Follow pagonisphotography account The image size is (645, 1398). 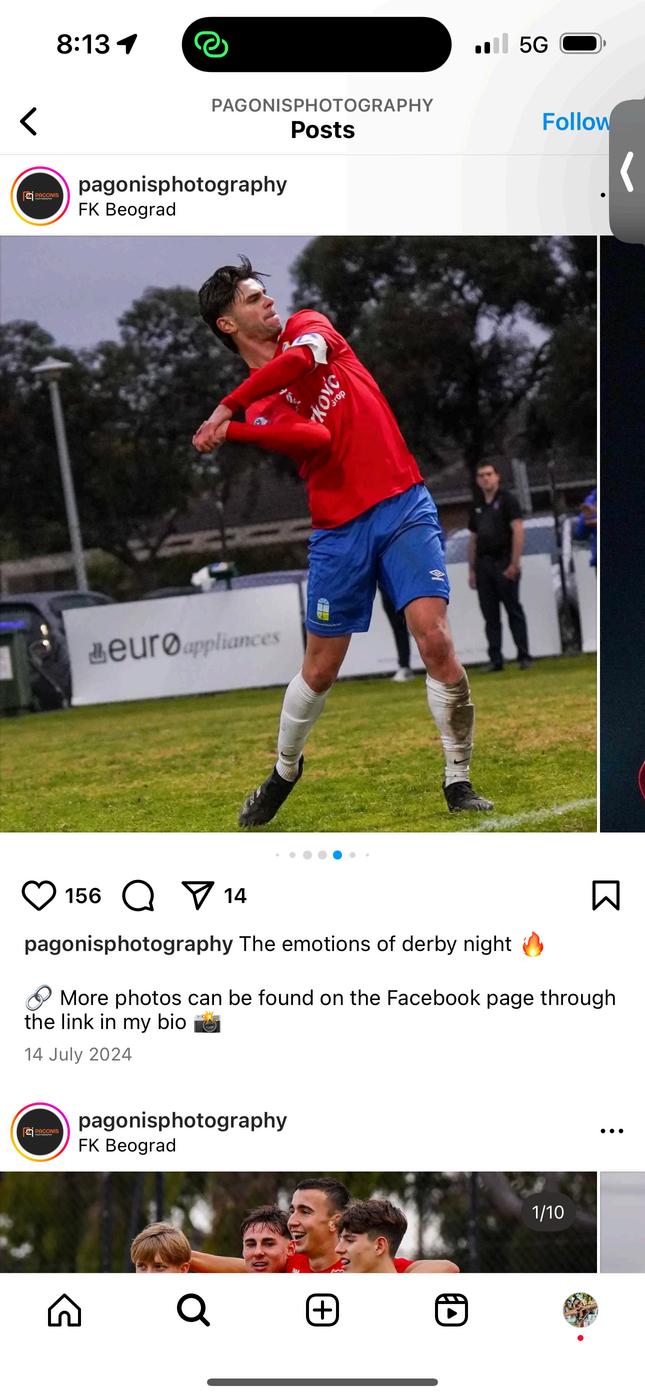pyautogui.click(x=575, y=122)
